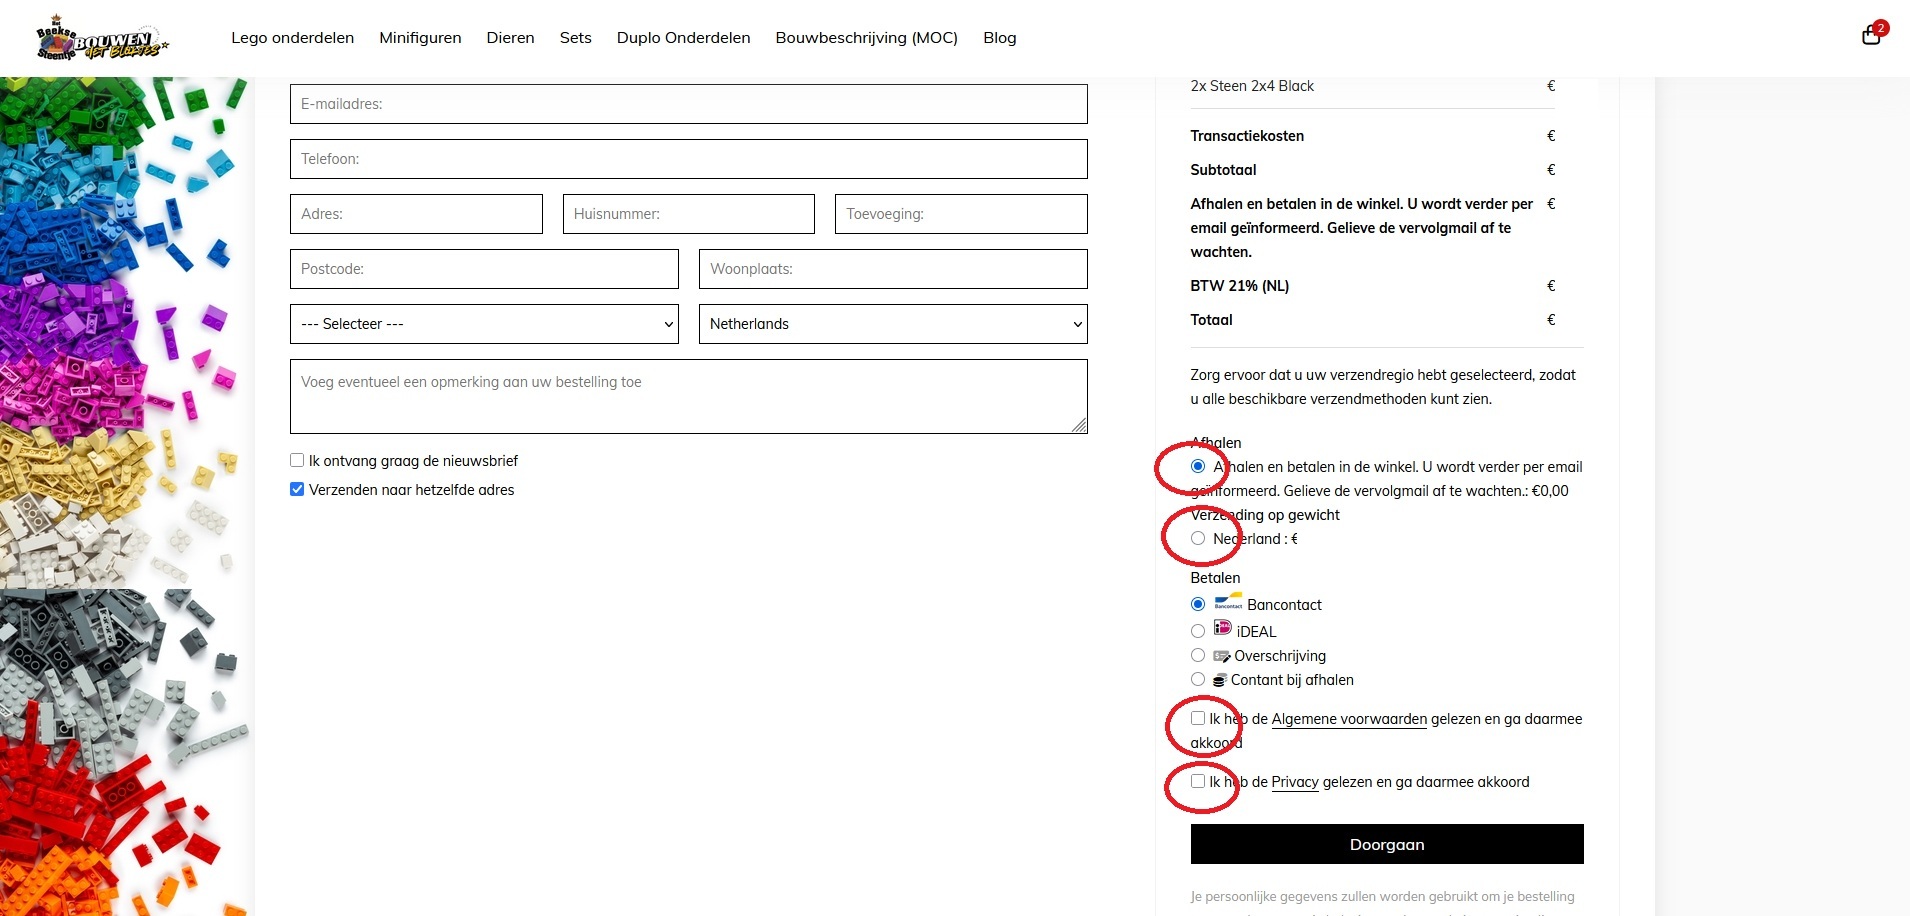
Task: Choose the iDEAL payment radio button
Action: (x=1198, y=631)
